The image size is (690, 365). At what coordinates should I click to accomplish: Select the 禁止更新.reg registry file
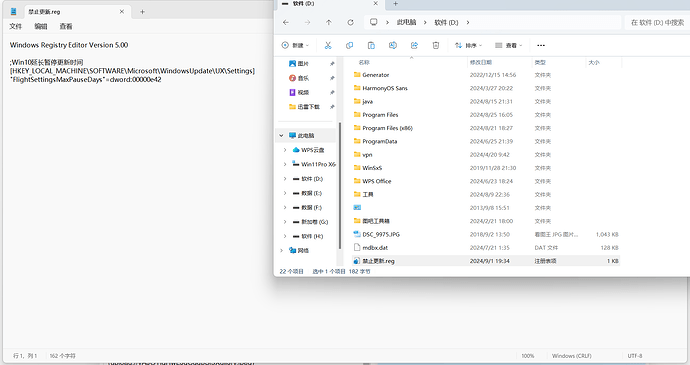(486, 261)
